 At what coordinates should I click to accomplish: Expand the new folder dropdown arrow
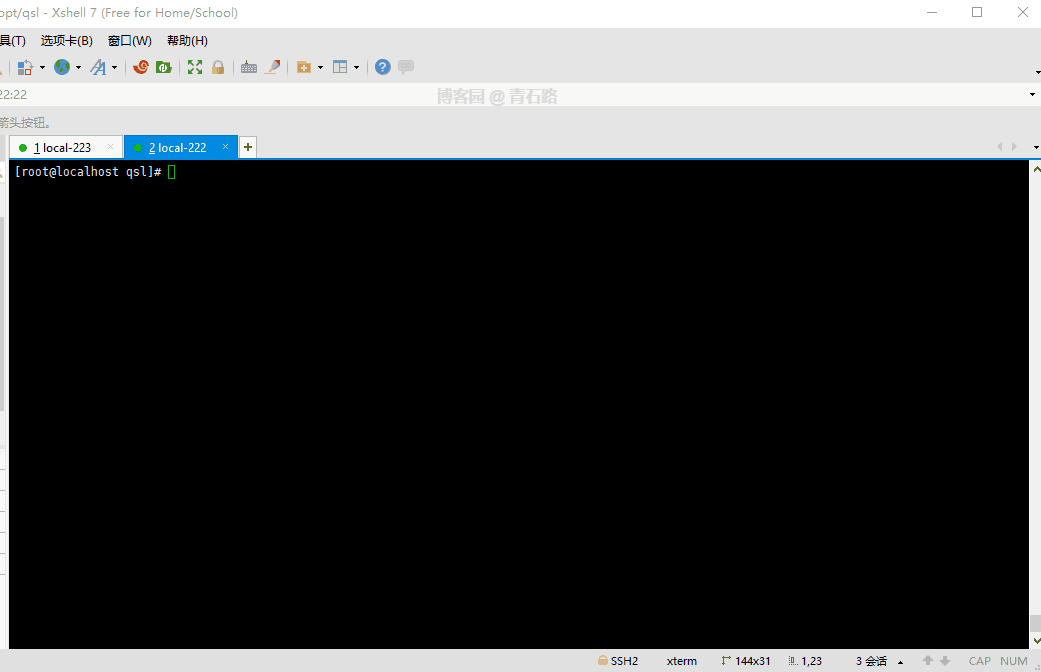pyautogui.click(x=320, y=67)
